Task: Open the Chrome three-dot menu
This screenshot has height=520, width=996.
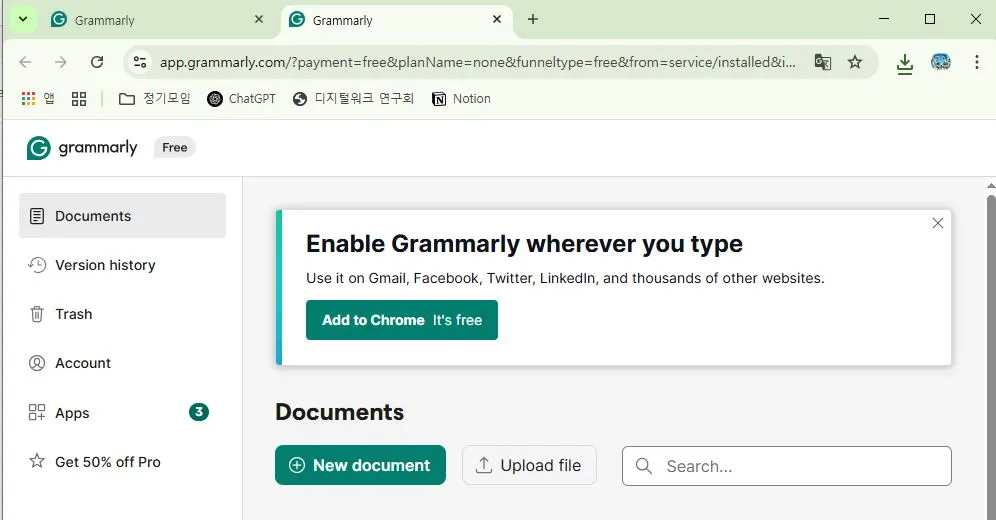Action: tap(977, 62)
